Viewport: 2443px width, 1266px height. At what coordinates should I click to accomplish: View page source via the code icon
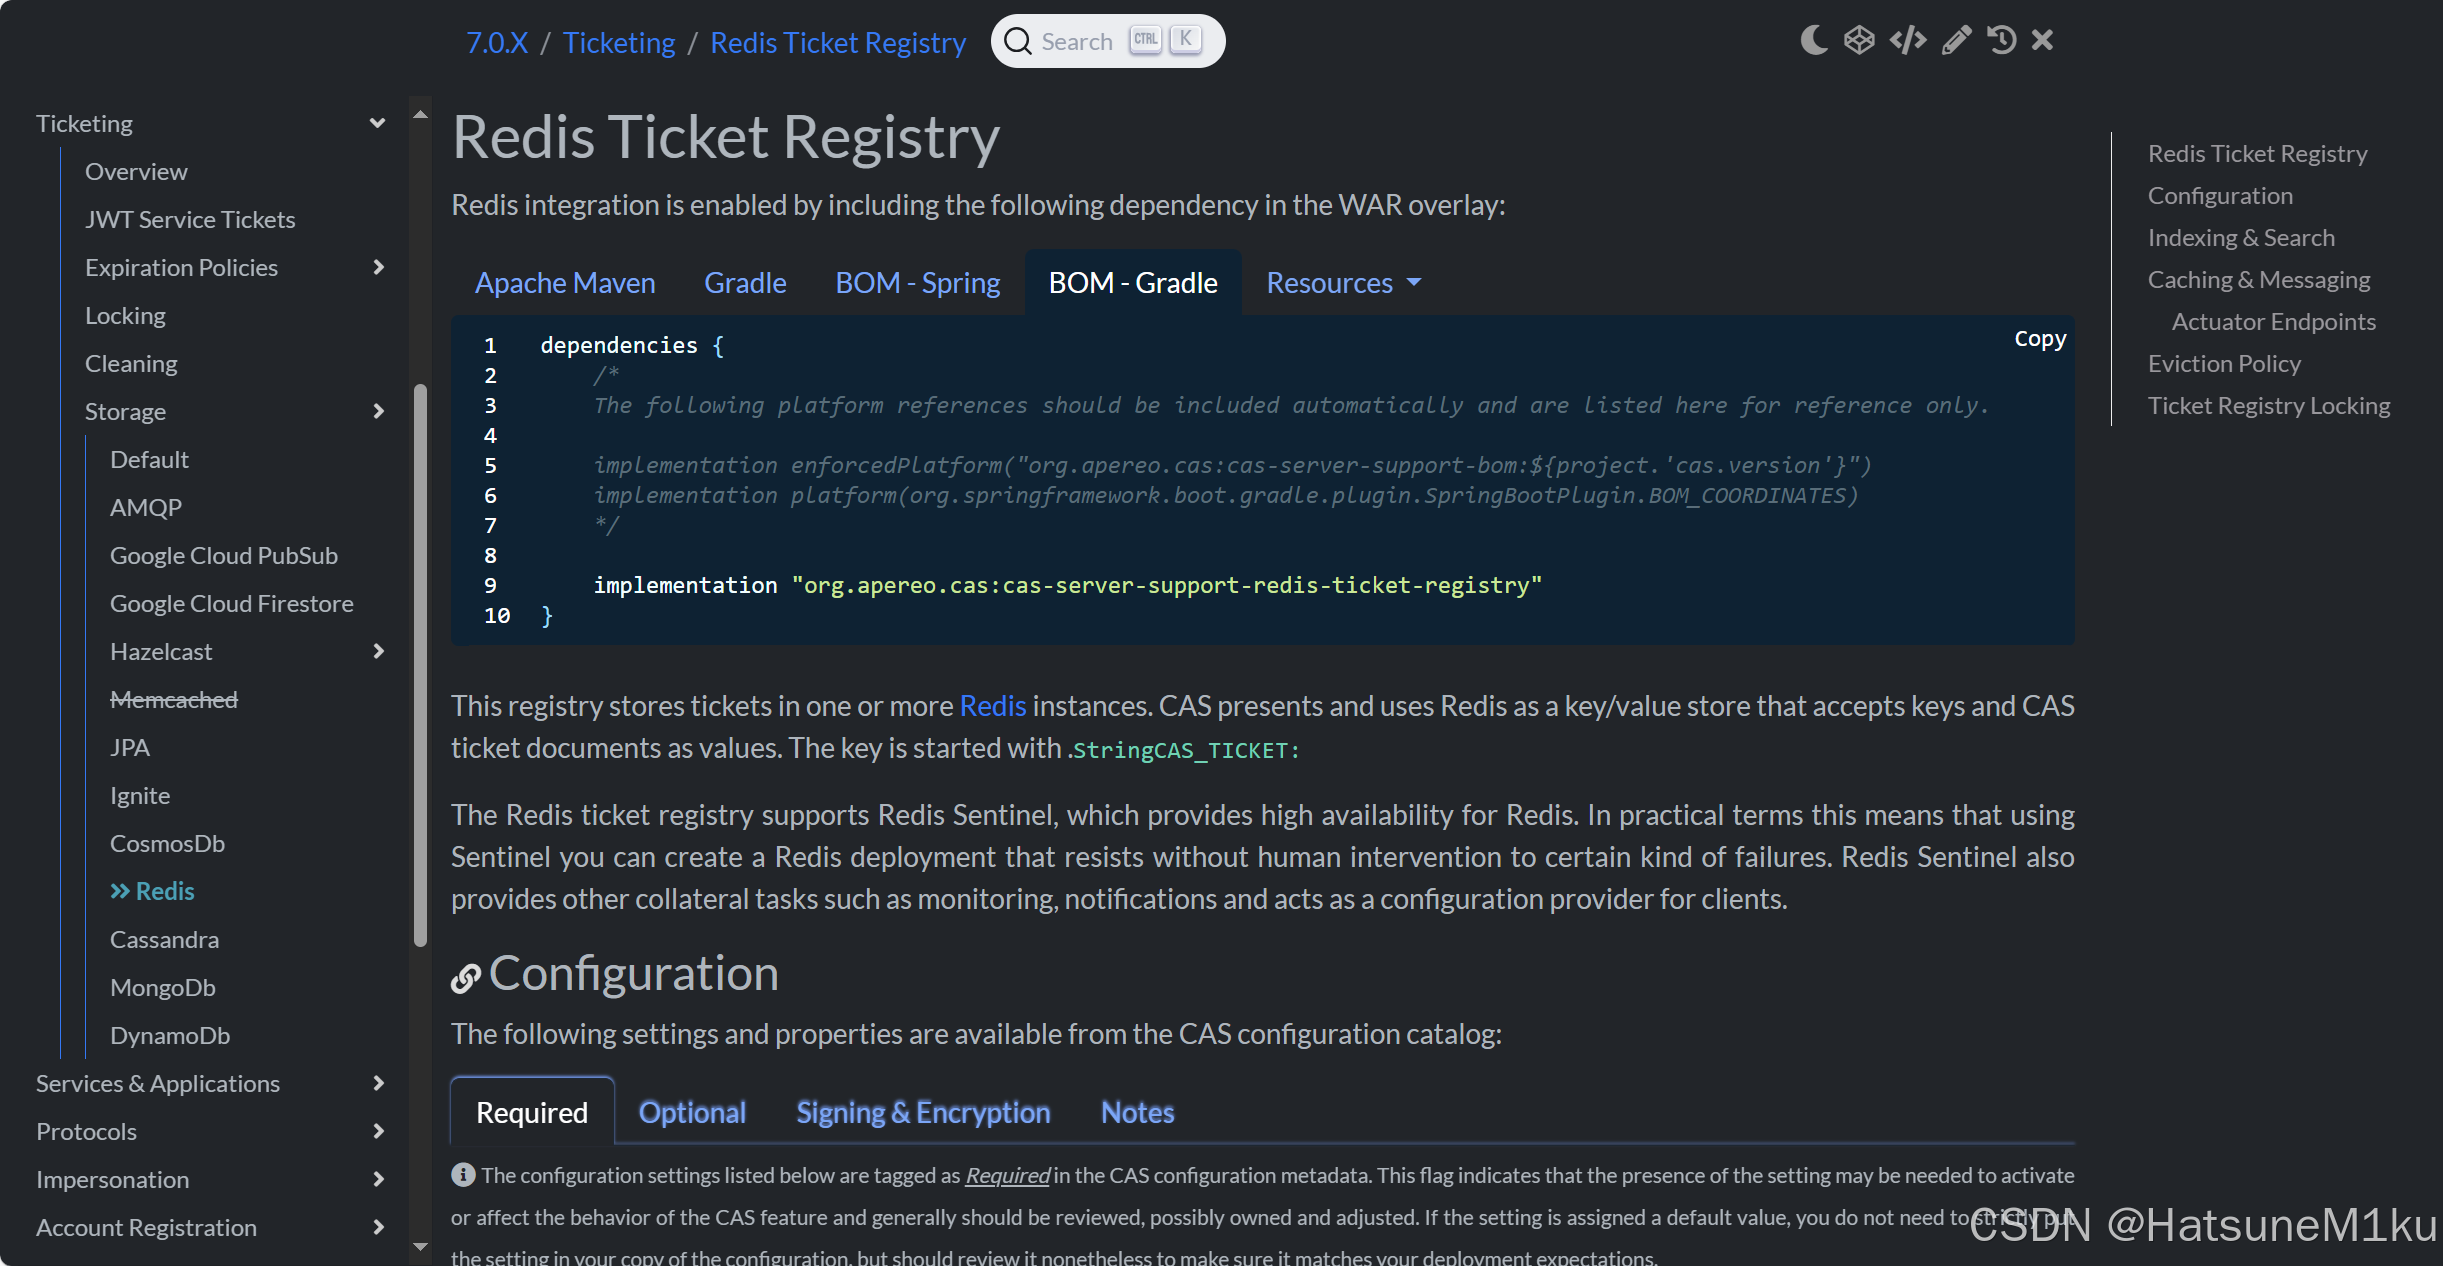pos(1908,39)
